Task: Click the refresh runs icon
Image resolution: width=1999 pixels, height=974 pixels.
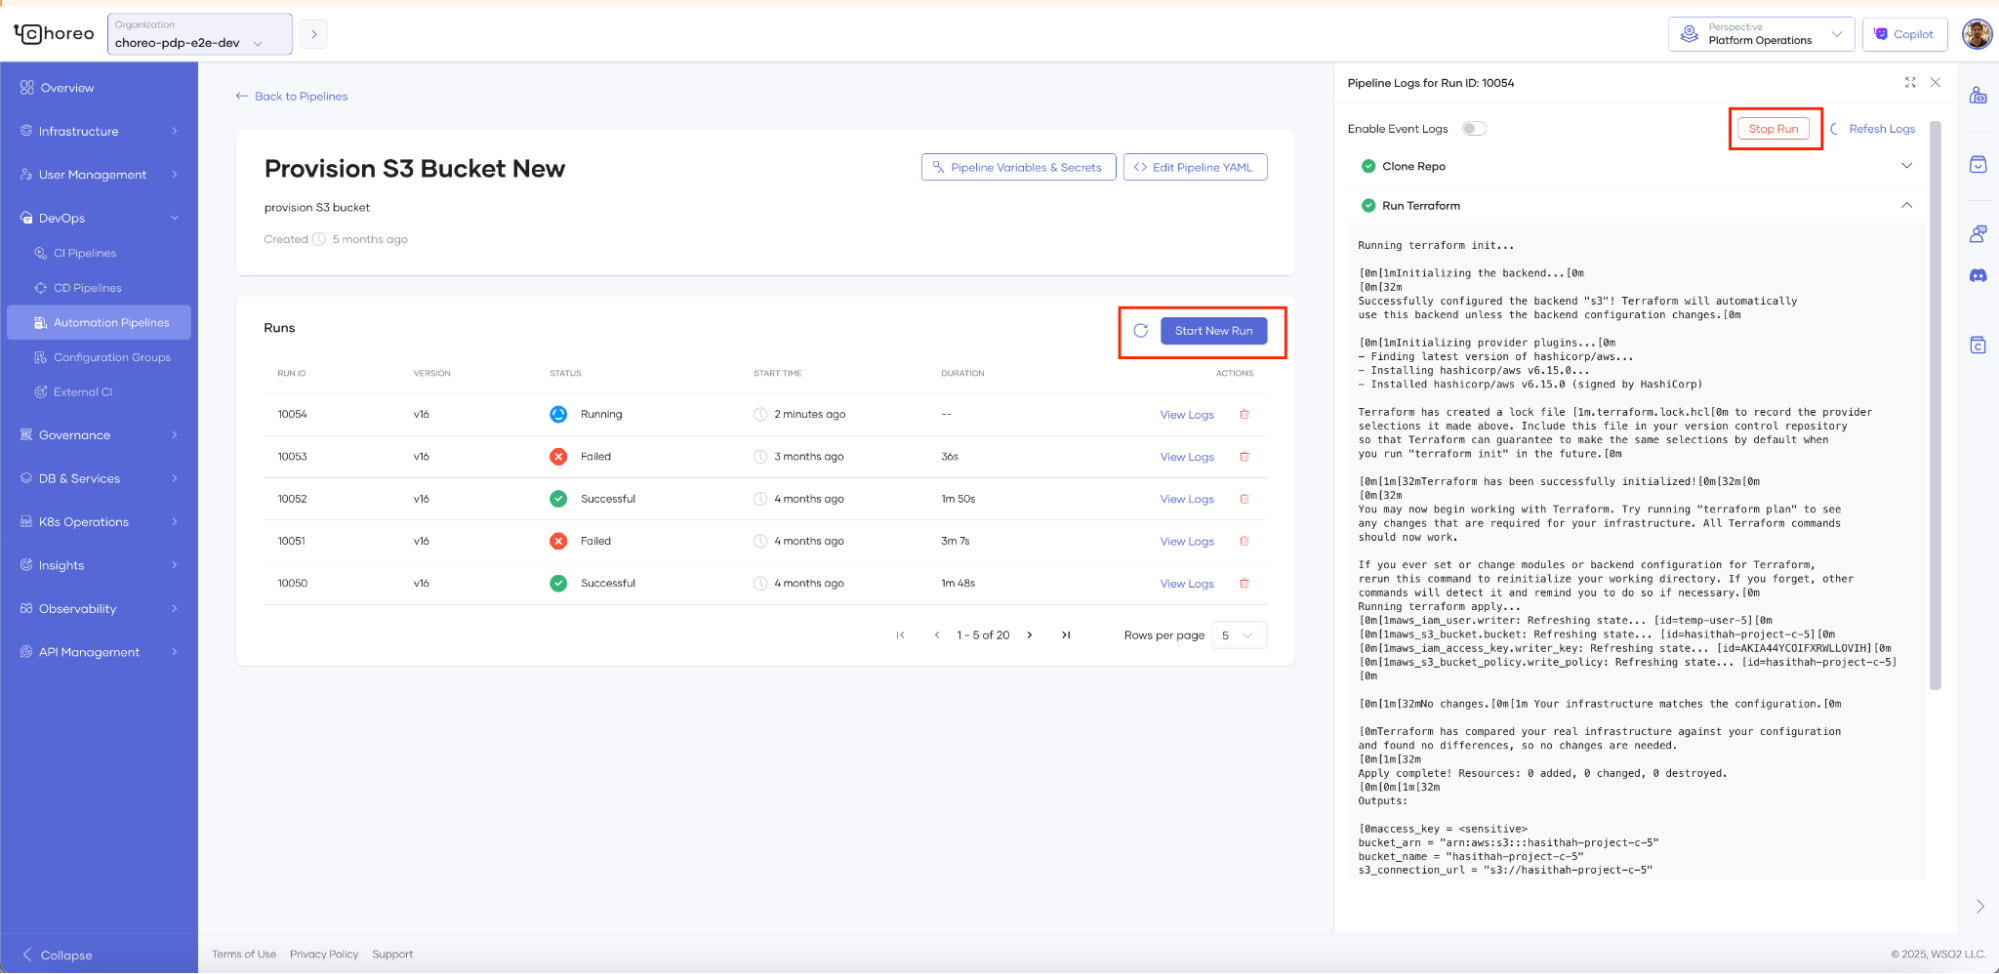Action: pos(1140,331)
